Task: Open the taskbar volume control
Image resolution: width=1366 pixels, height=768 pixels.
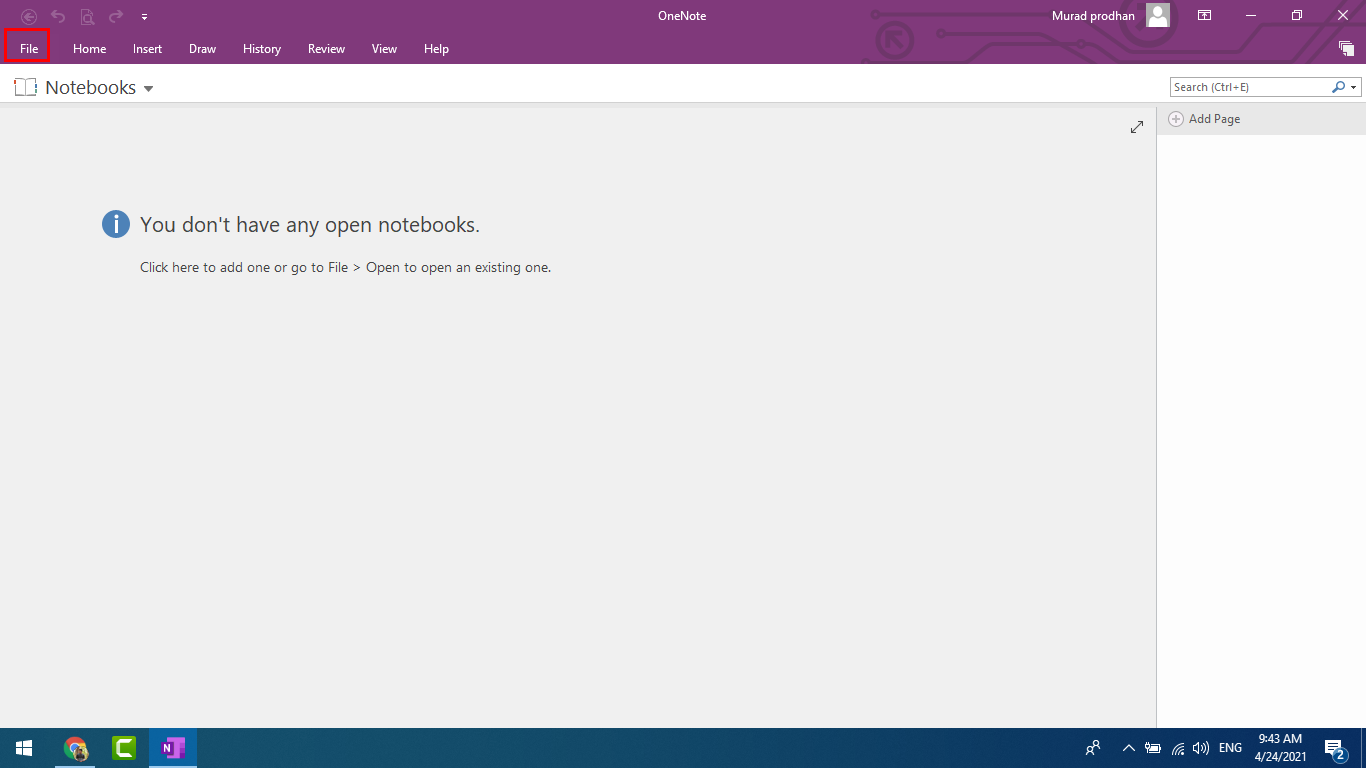Action: (x=1201, y=748)
